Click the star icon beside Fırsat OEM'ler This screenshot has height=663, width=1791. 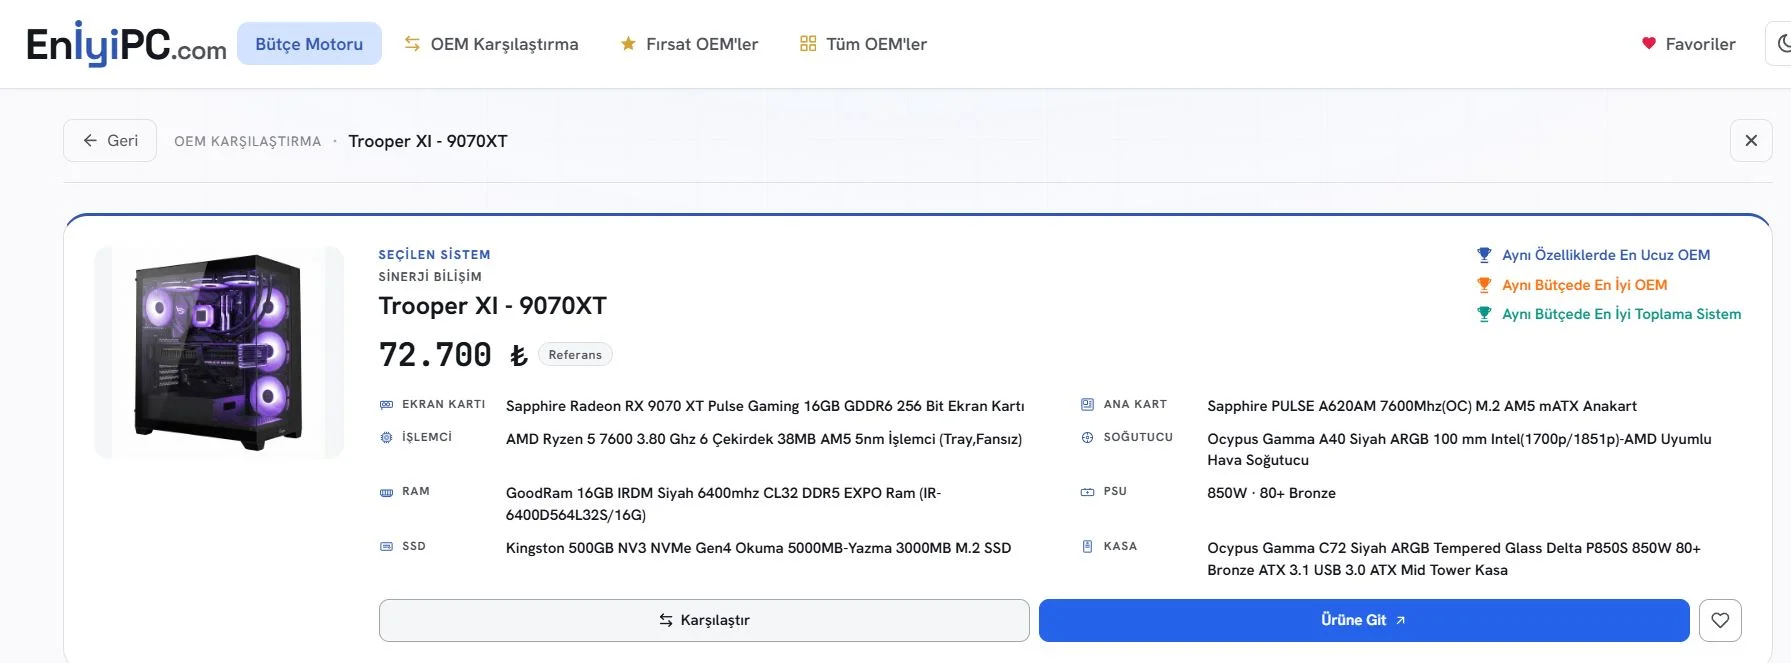click(628, 44)
